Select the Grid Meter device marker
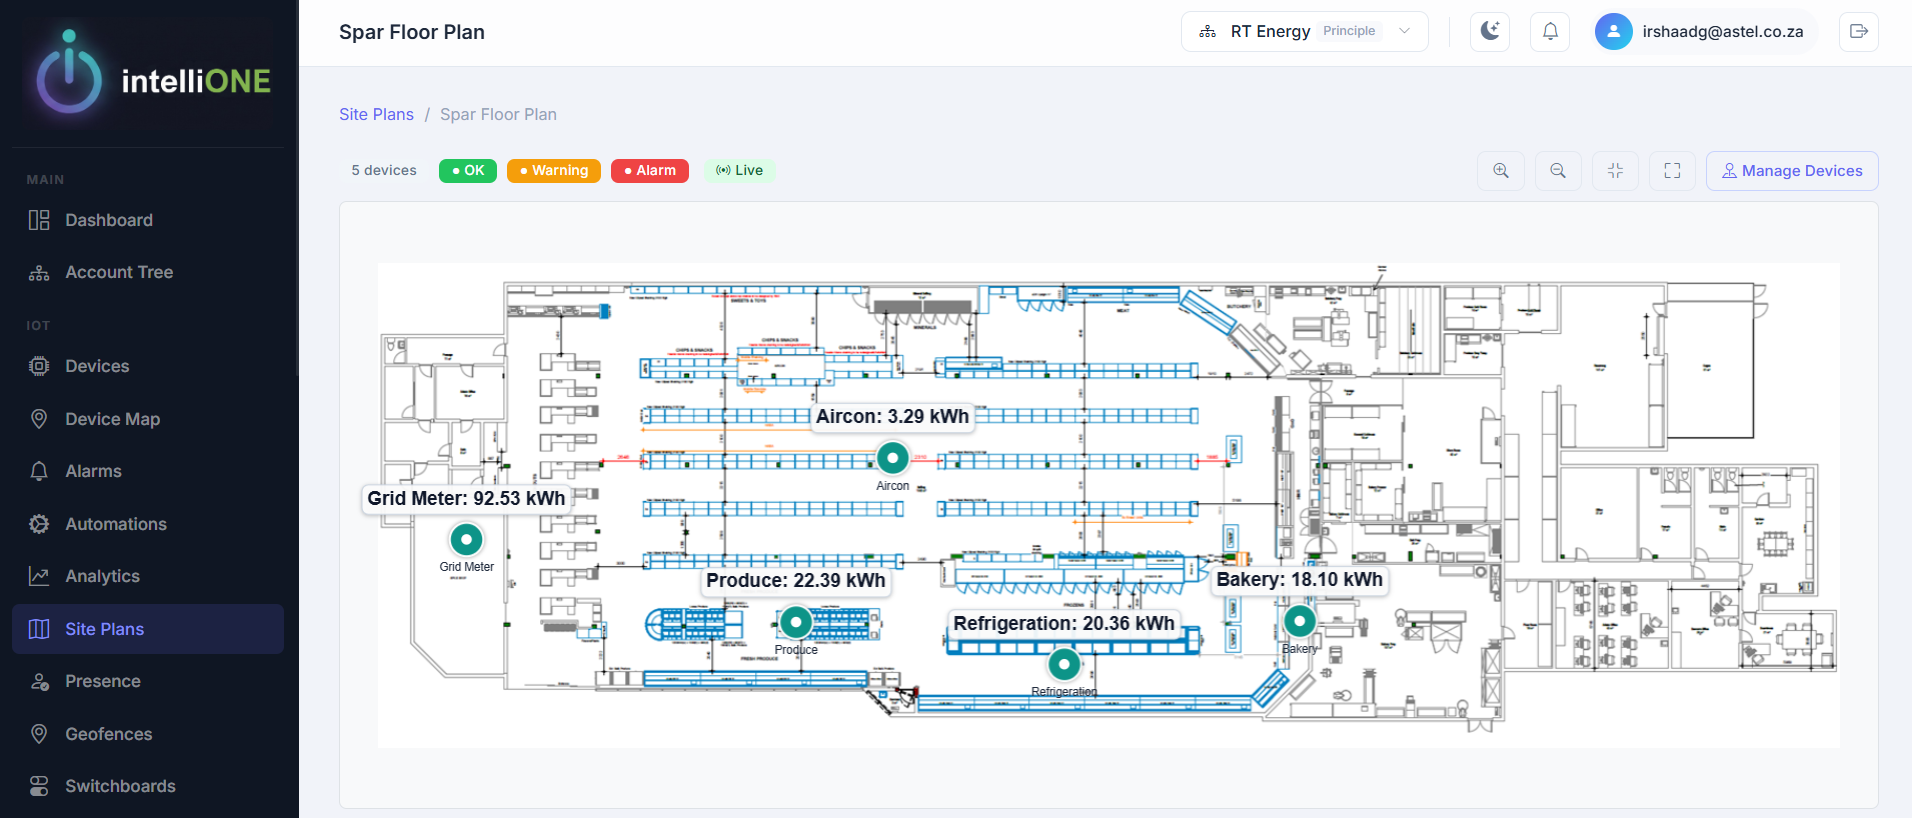1912x818 pixels. [x=466, y=539]
